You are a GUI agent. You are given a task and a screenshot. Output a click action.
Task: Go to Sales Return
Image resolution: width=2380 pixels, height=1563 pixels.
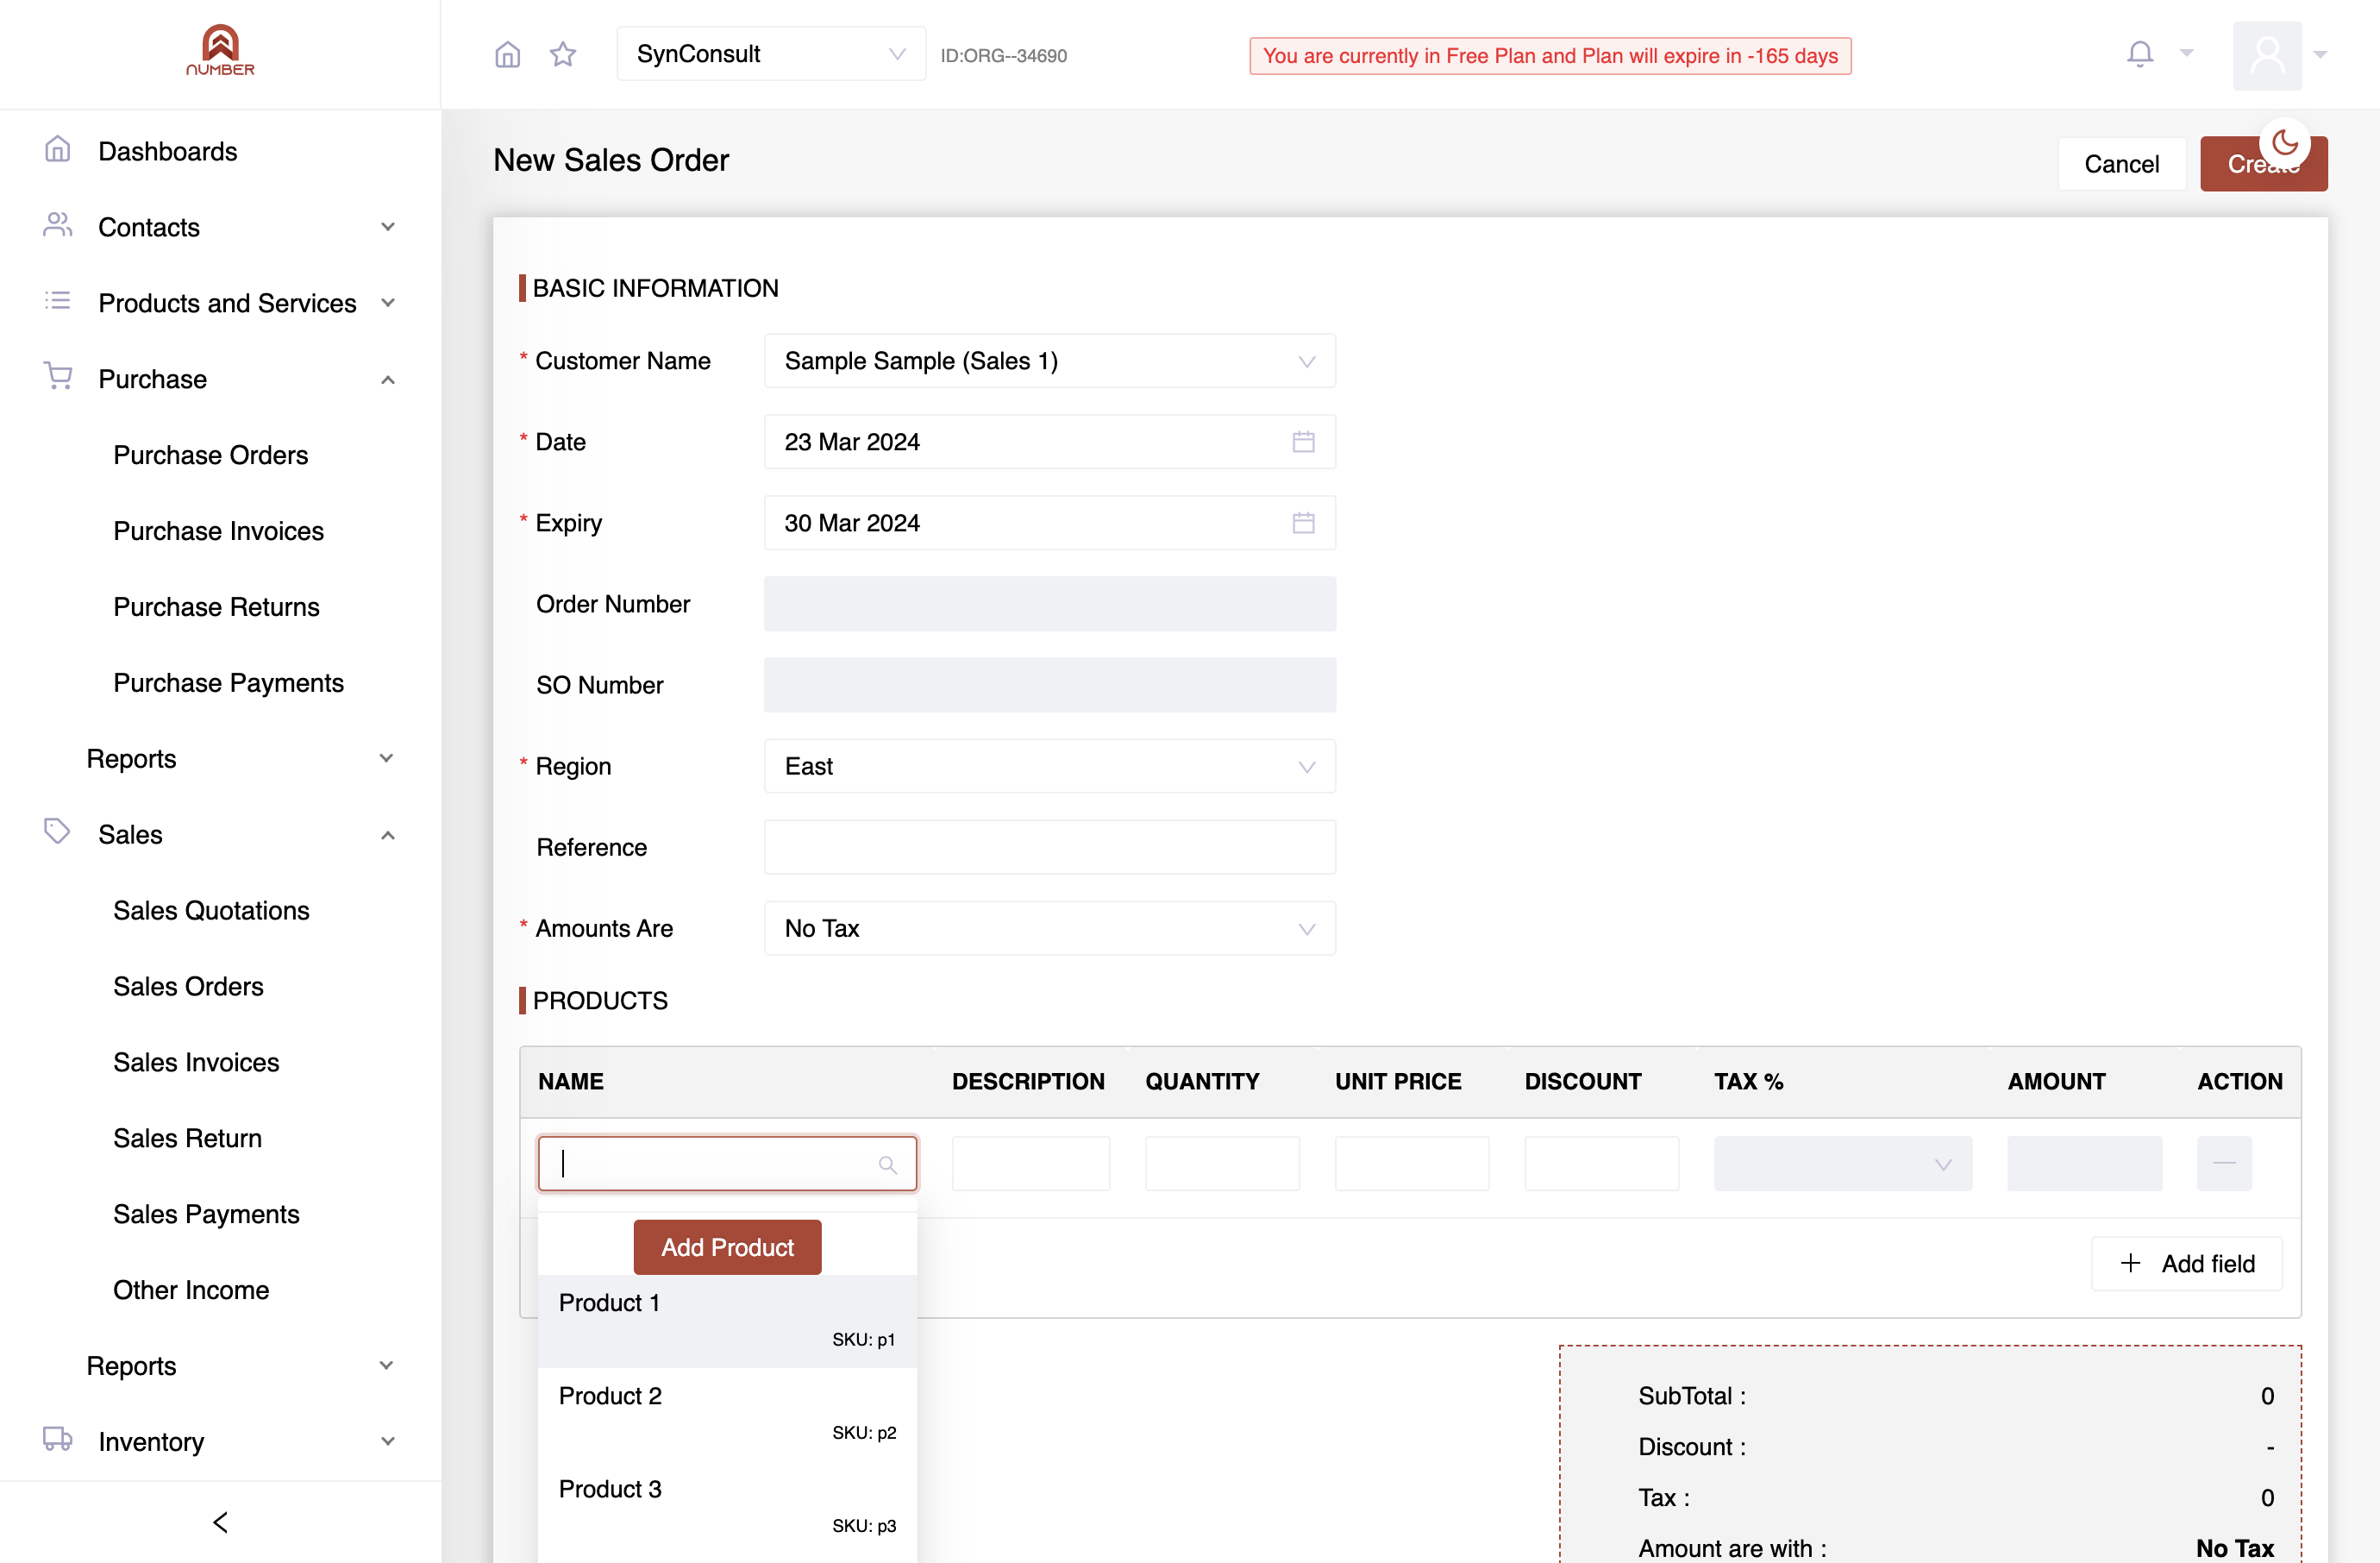(187, 1138)
